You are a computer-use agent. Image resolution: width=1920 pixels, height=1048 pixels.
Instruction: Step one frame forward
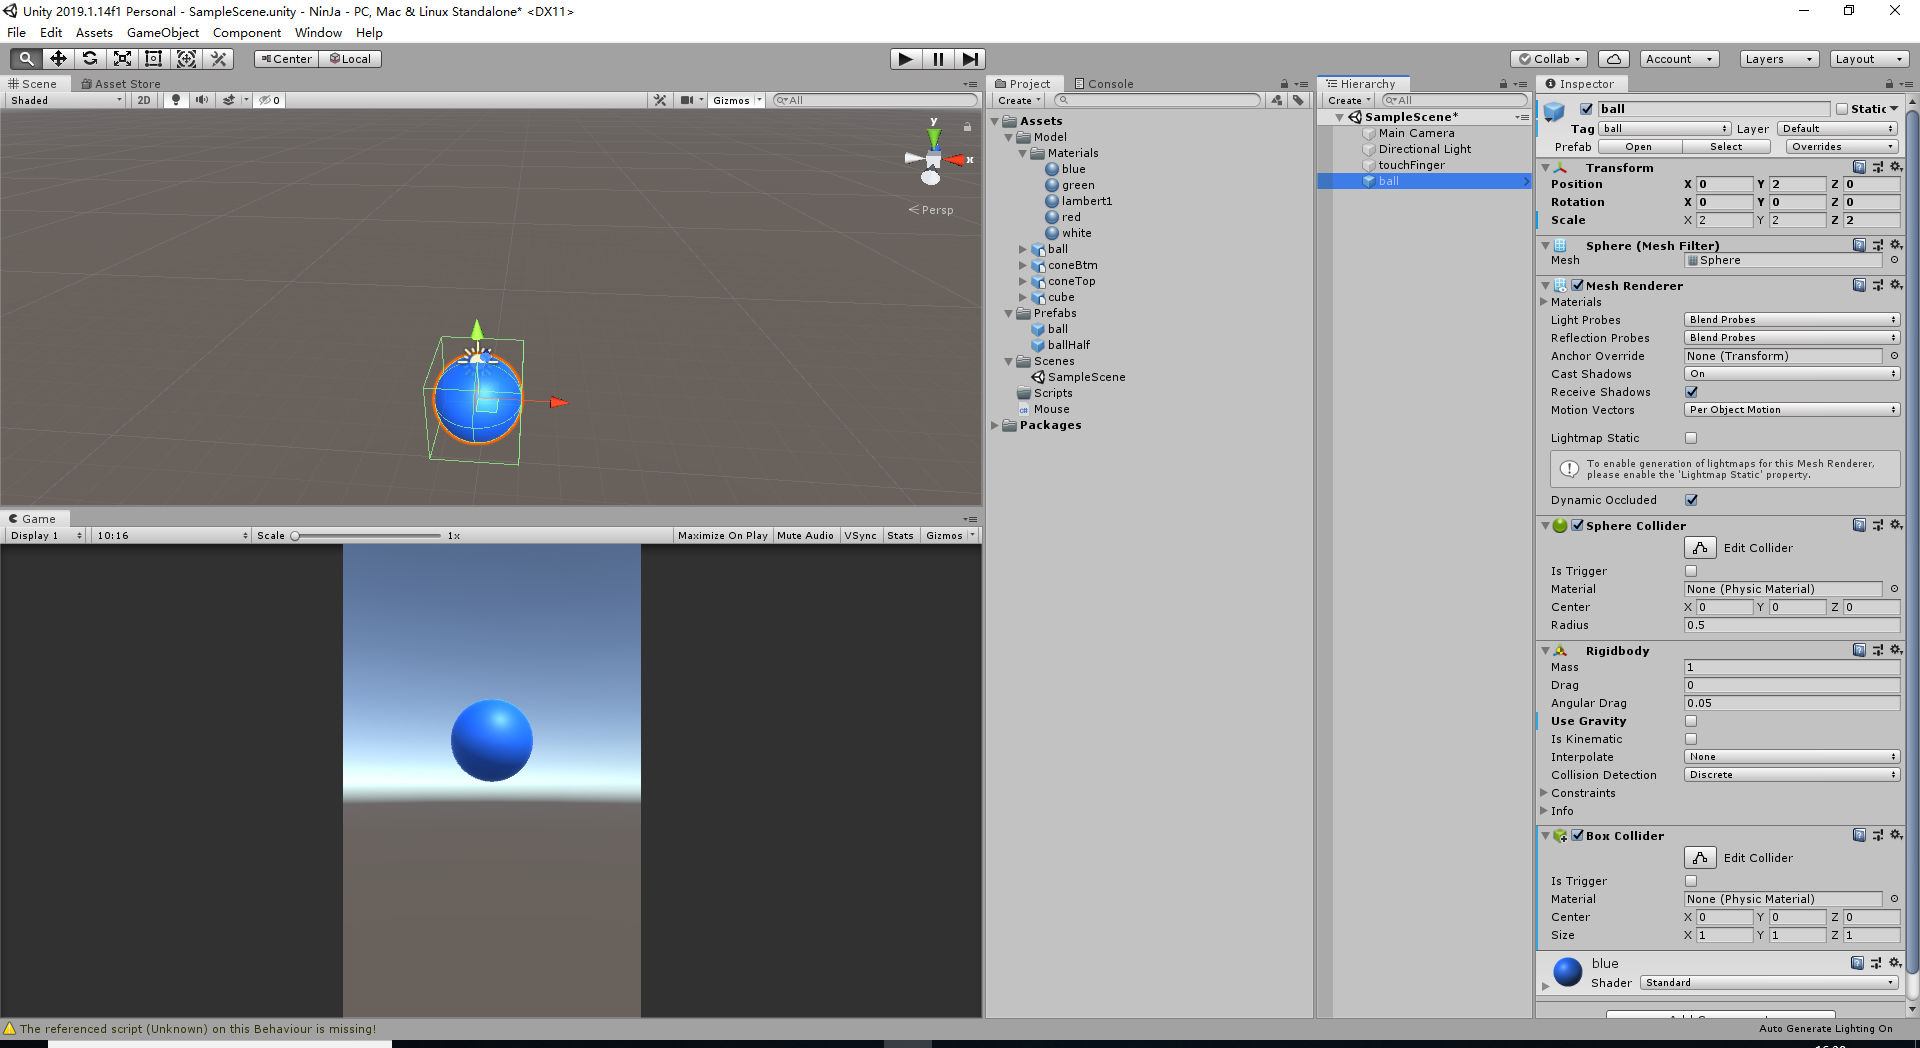970,59
